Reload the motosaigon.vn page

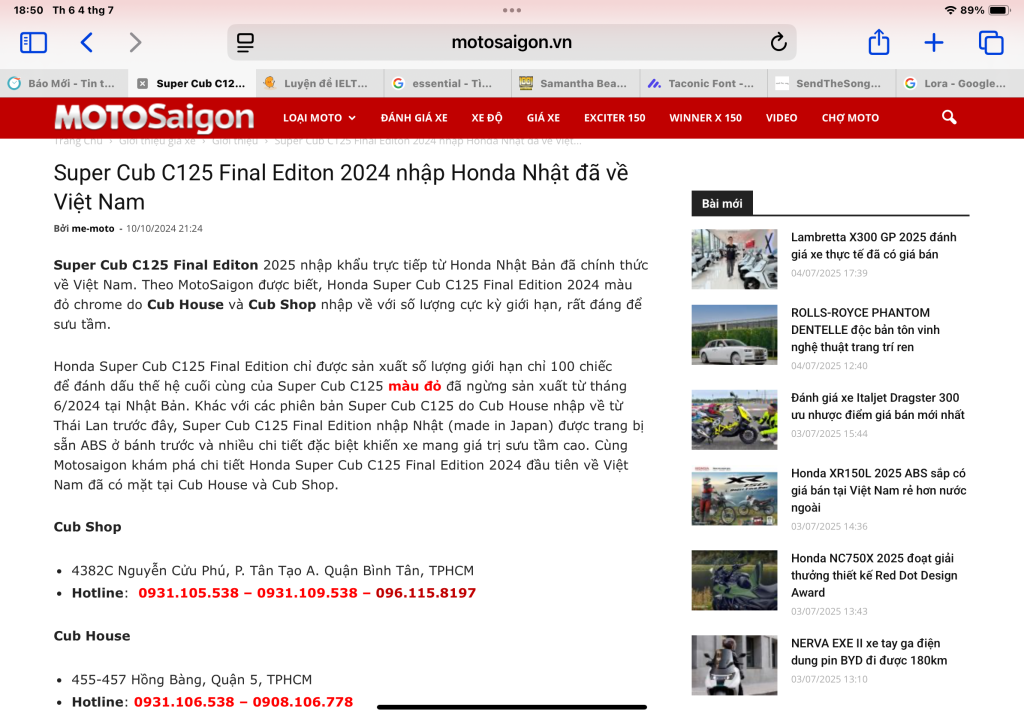(x=778, y=42)
